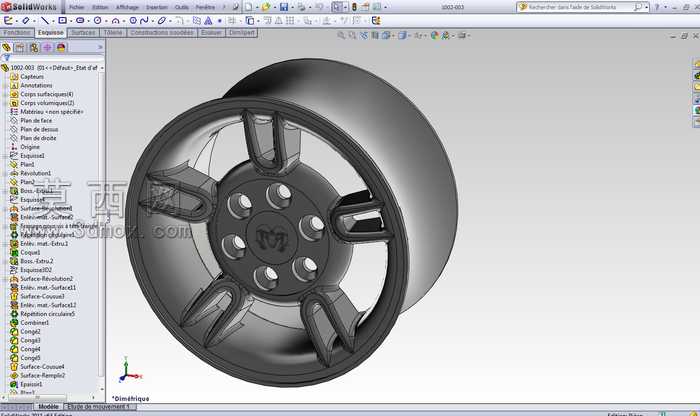Open the Line tool dropdown arrow
Image resolution: width=700 pixels, height=416 pixels.
(x=53, y=21)
